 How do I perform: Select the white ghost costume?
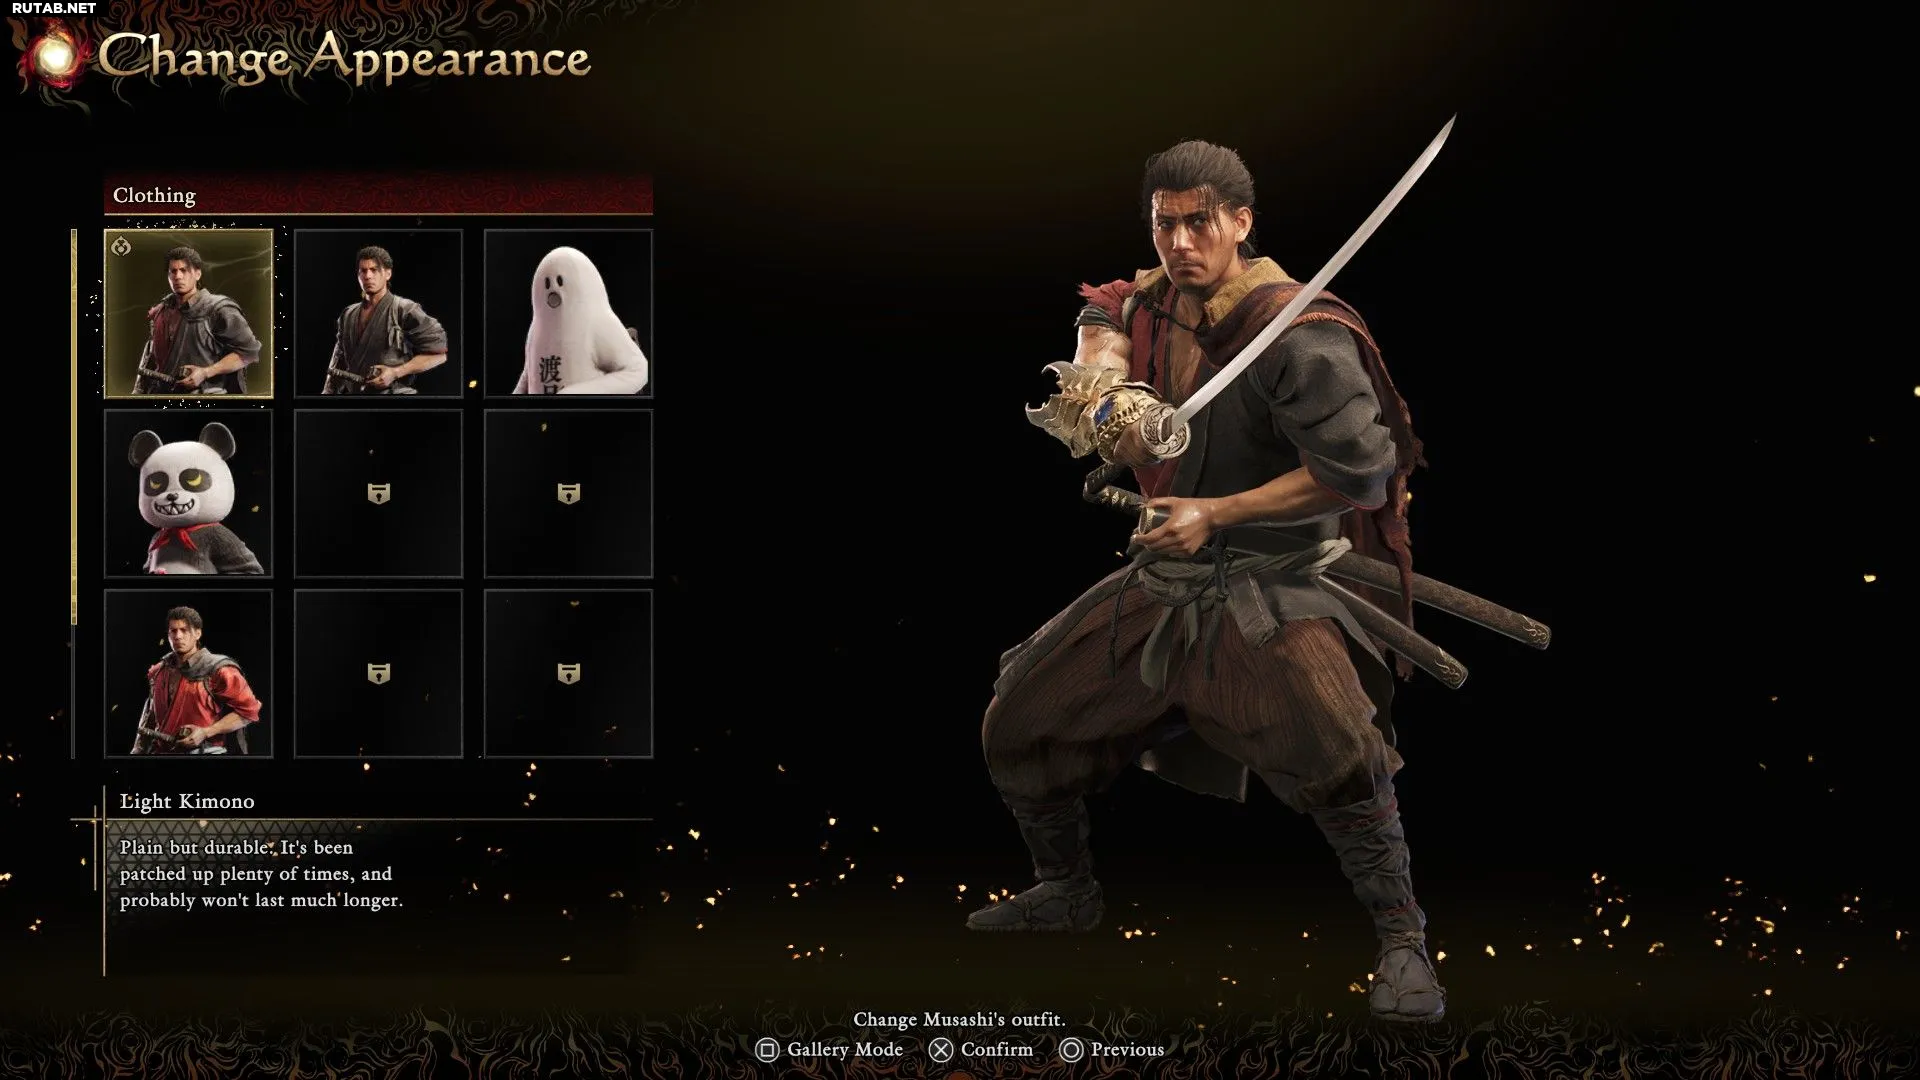point(568,313)
